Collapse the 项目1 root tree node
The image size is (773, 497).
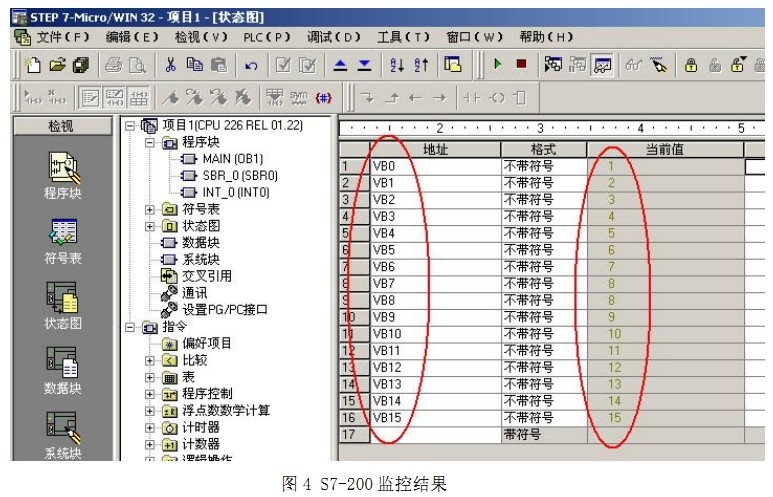pos(130,126)
